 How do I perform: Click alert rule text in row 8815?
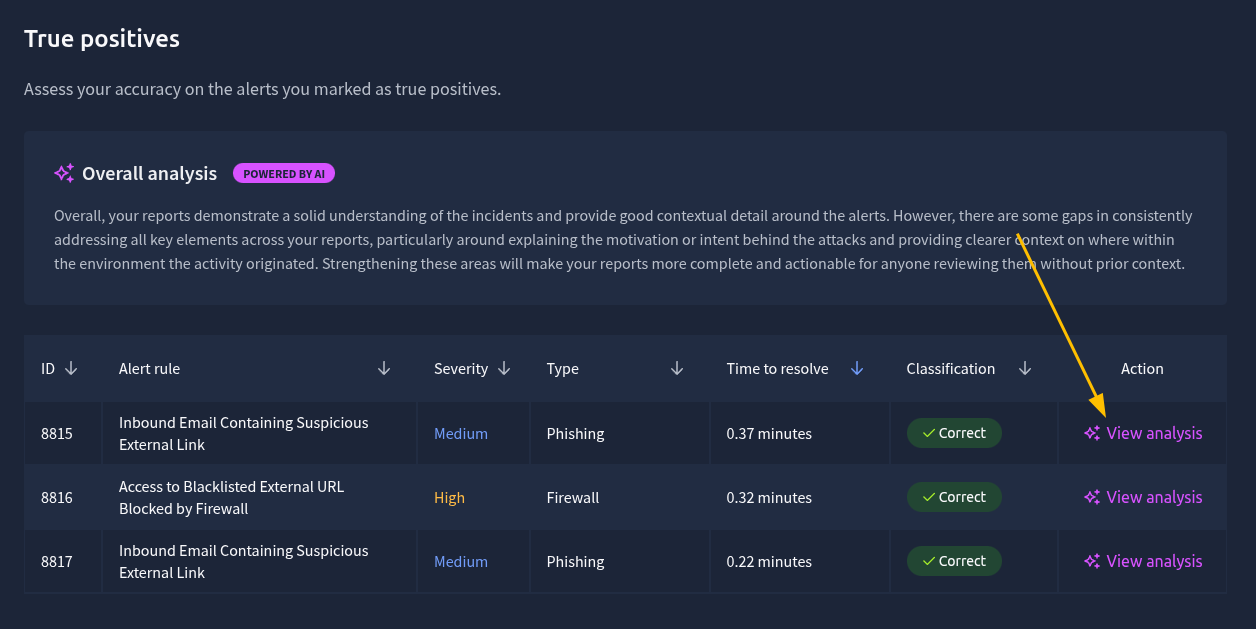coord(244,434)
